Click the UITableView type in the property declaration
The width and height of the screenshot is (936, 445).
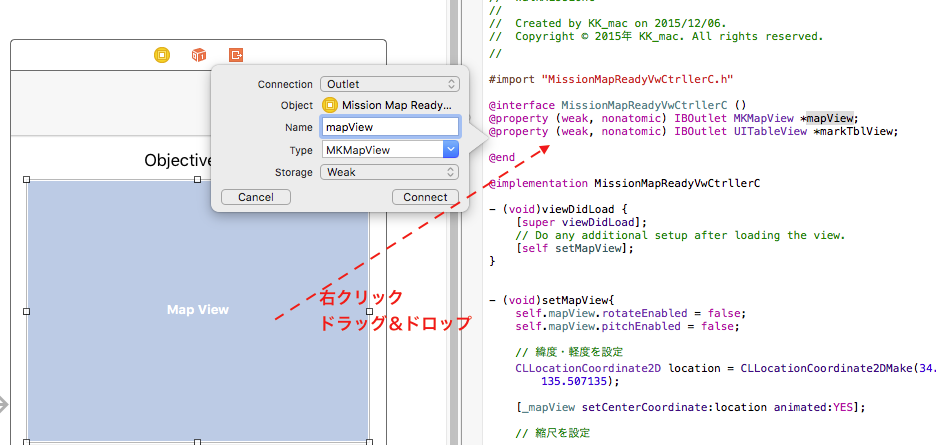770,131
